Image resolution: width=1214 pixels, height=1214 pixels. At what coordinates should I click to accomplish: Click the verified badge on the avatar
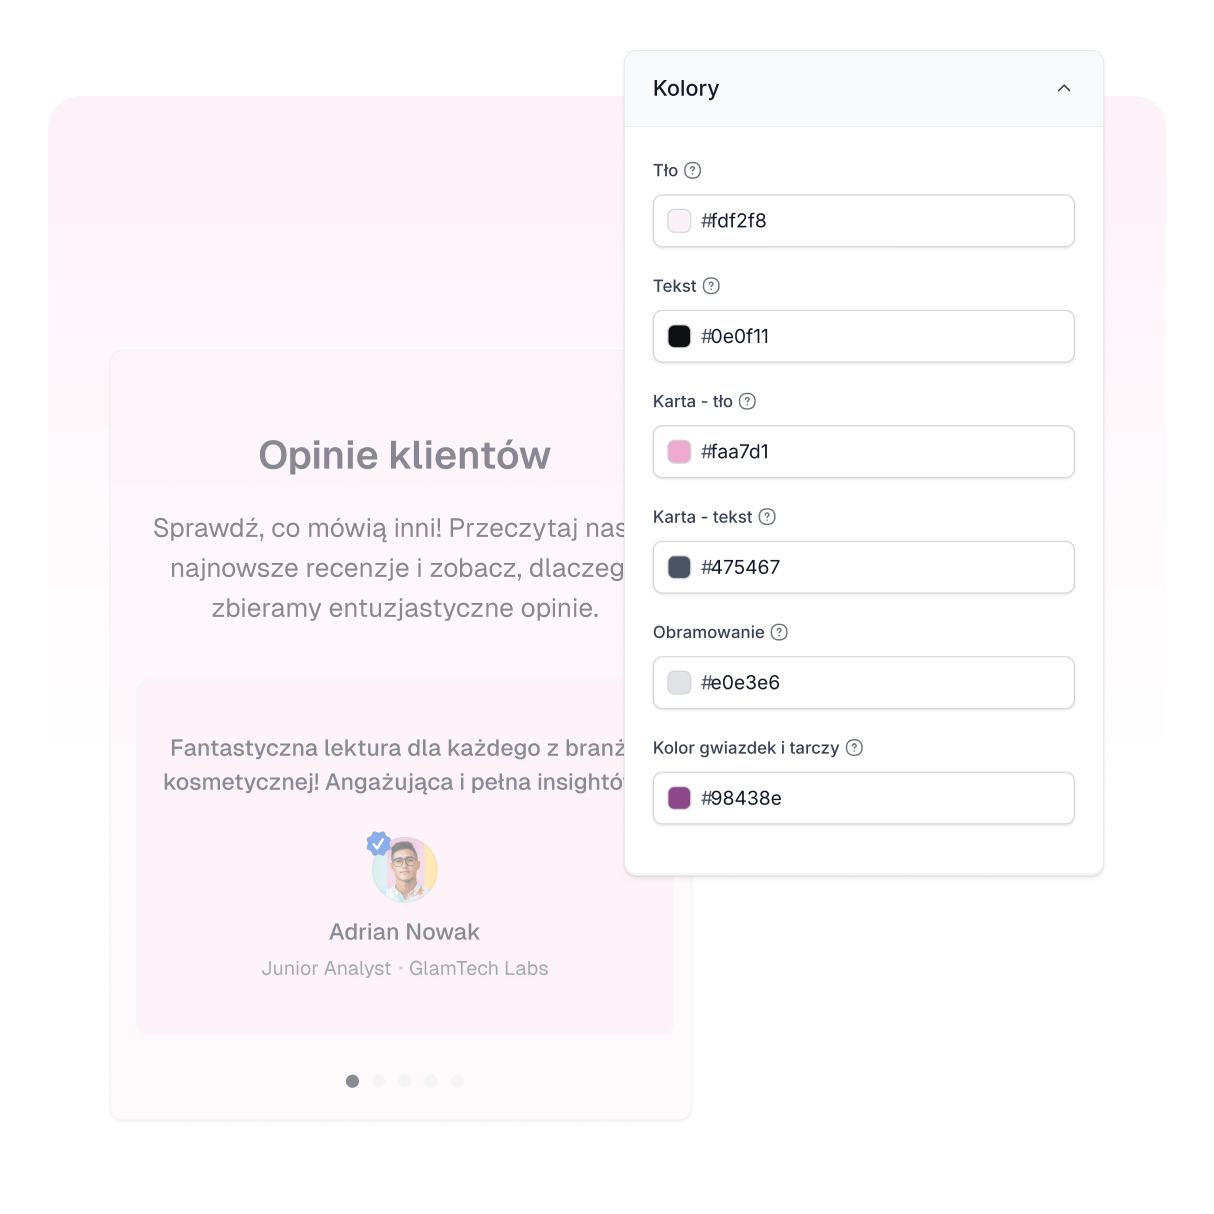[x=378, y=843]
